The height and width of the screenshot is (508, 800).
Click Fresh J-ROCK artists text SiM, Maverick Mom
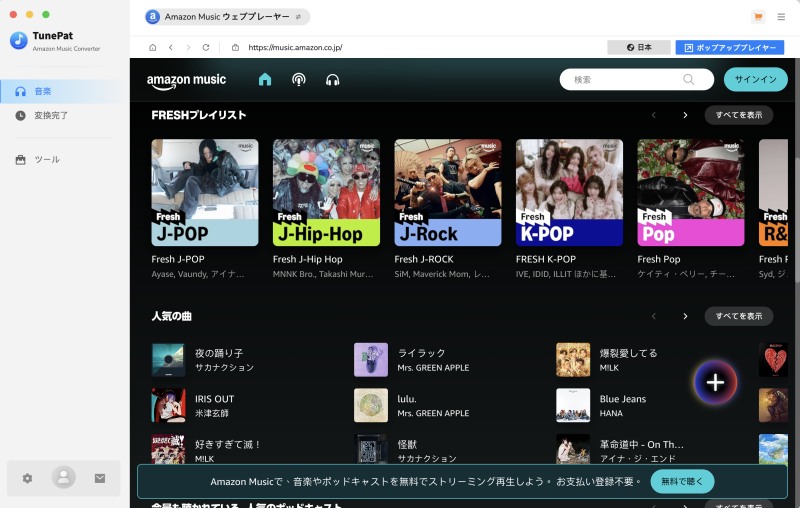click(x=442, y=274)
